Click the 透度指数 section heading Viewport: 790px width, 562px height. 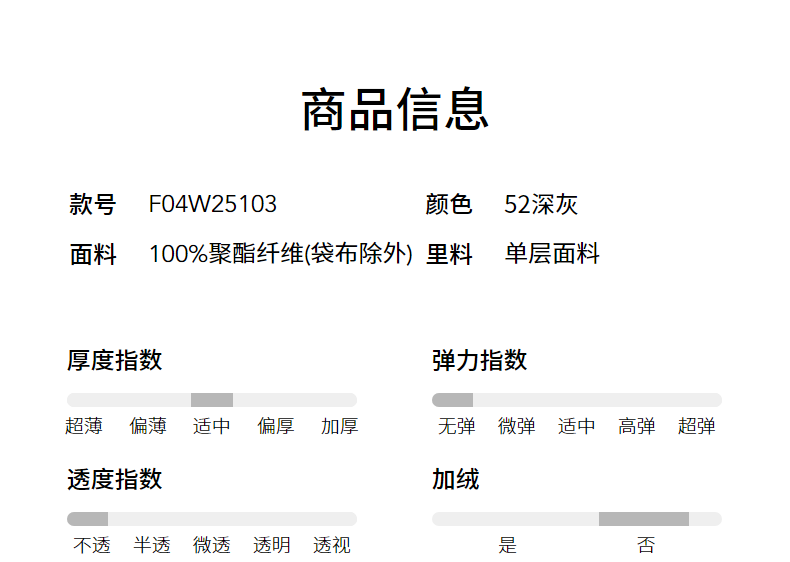(115, 480)
